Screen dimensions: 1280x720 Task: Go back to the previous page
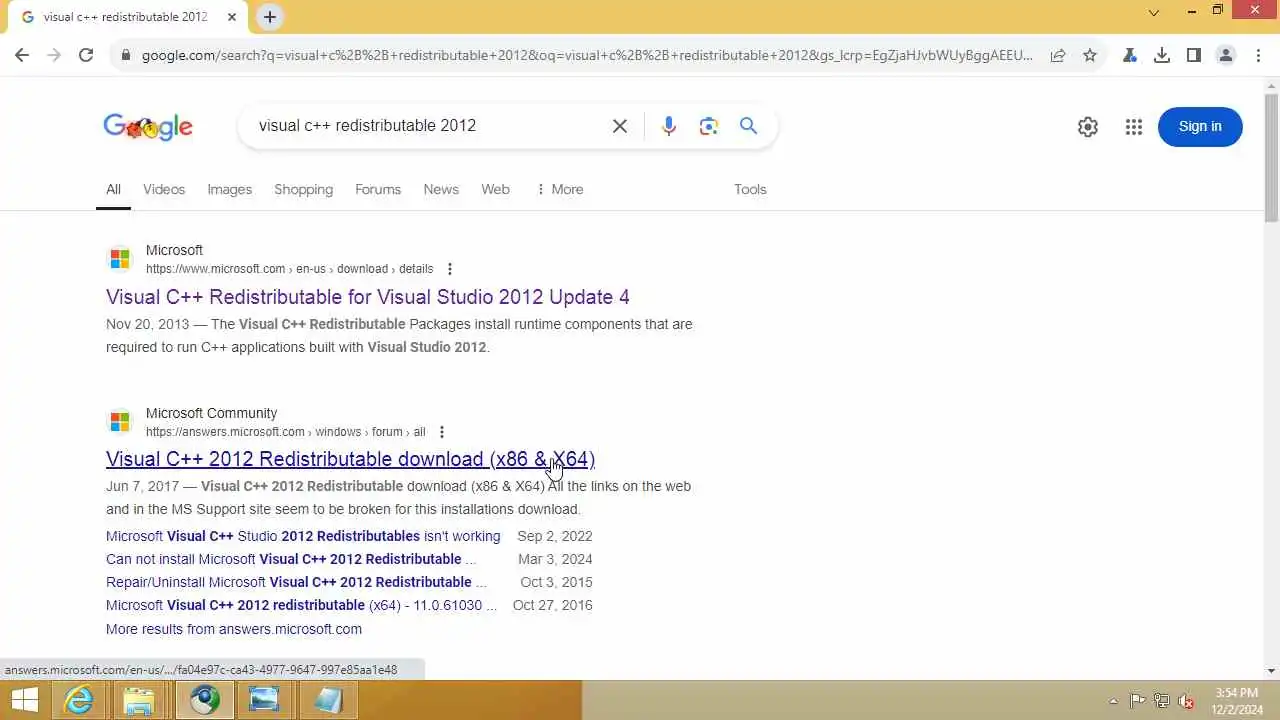tap(22, 55)
